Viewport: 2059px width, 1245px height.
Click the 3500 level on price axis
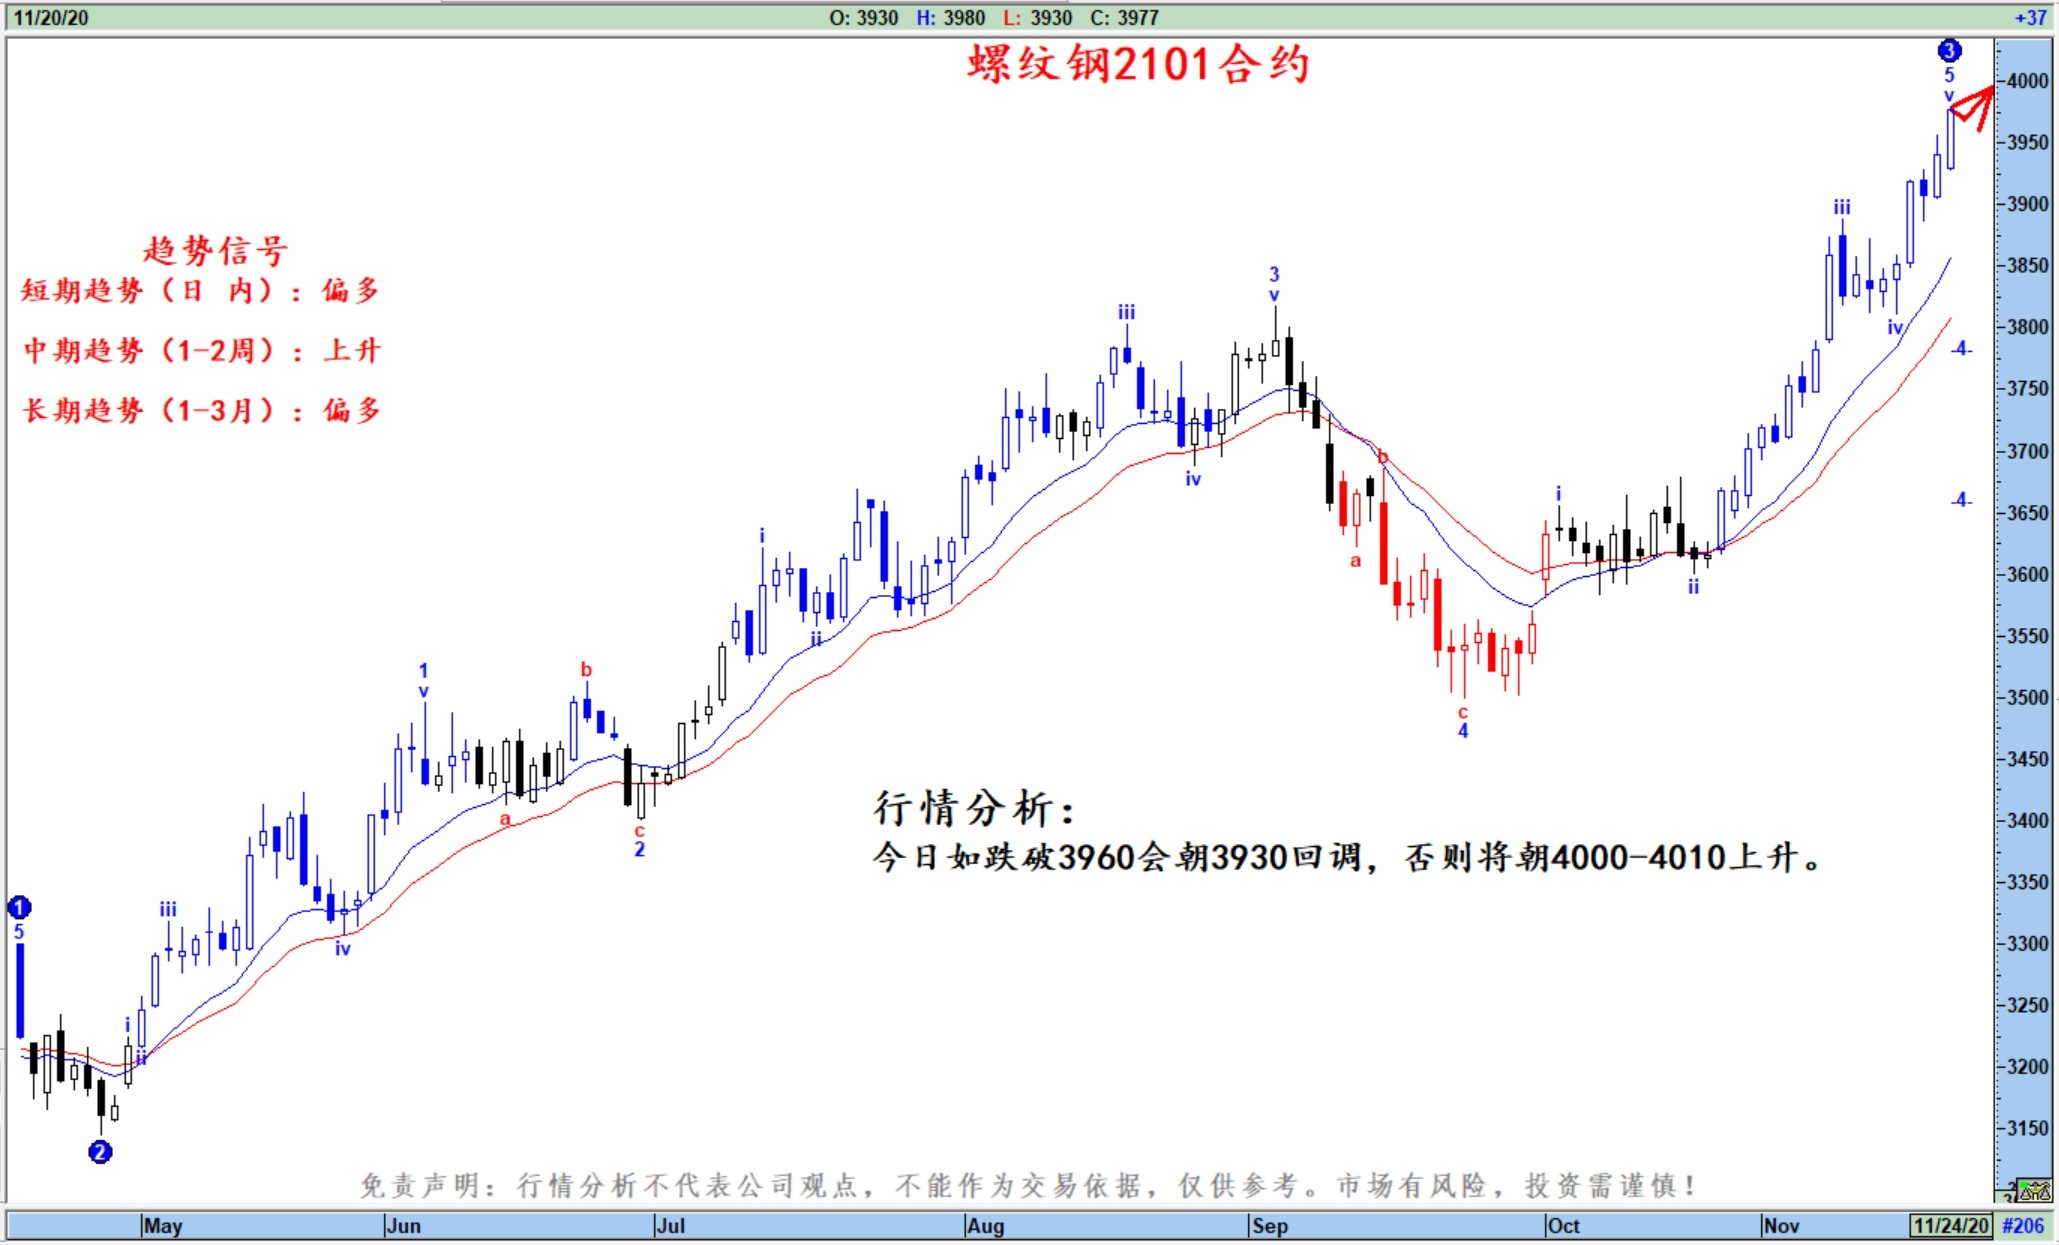2027,697
